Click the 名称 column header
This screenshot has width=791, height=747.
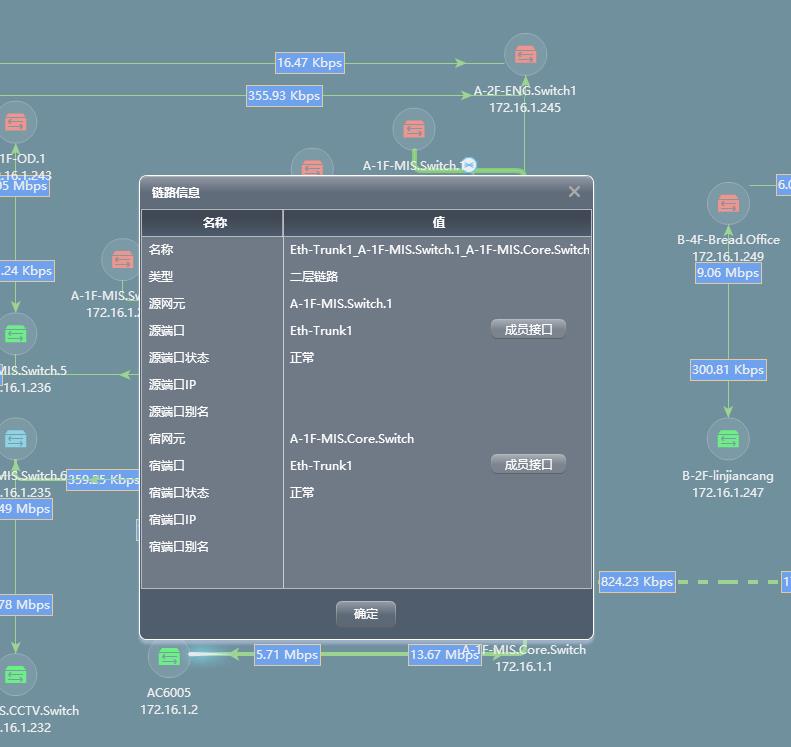point(214,222)
